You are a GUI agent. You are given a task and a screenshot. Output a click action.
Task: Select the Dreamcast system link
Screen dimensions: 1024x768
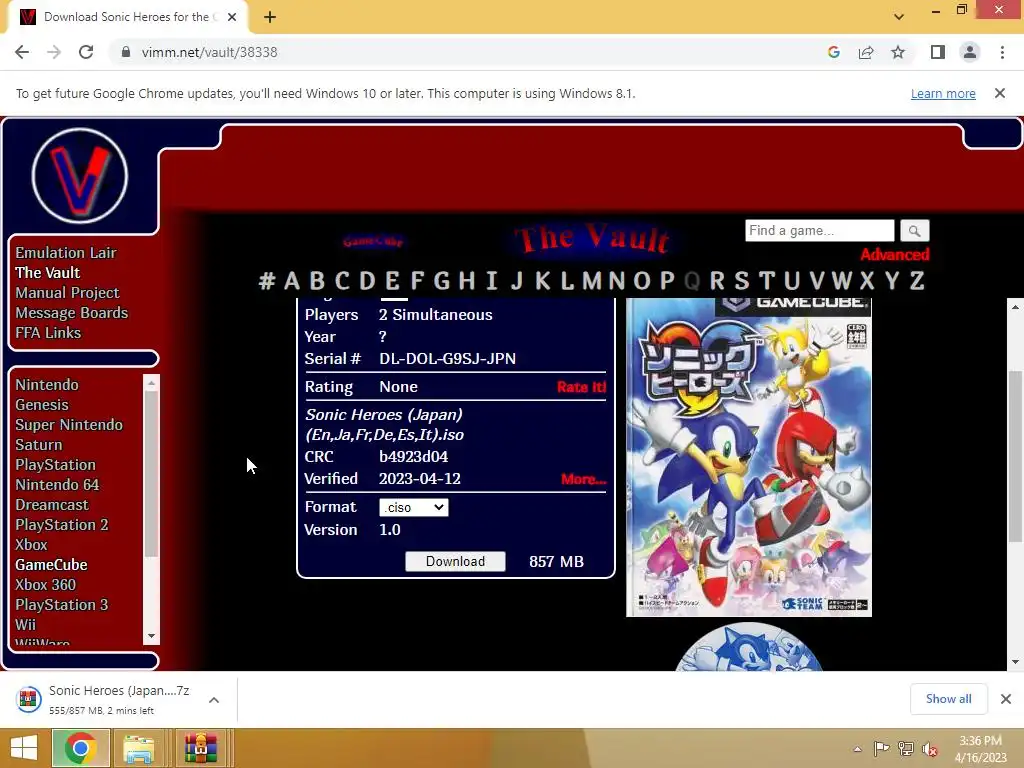coord(52,505)
